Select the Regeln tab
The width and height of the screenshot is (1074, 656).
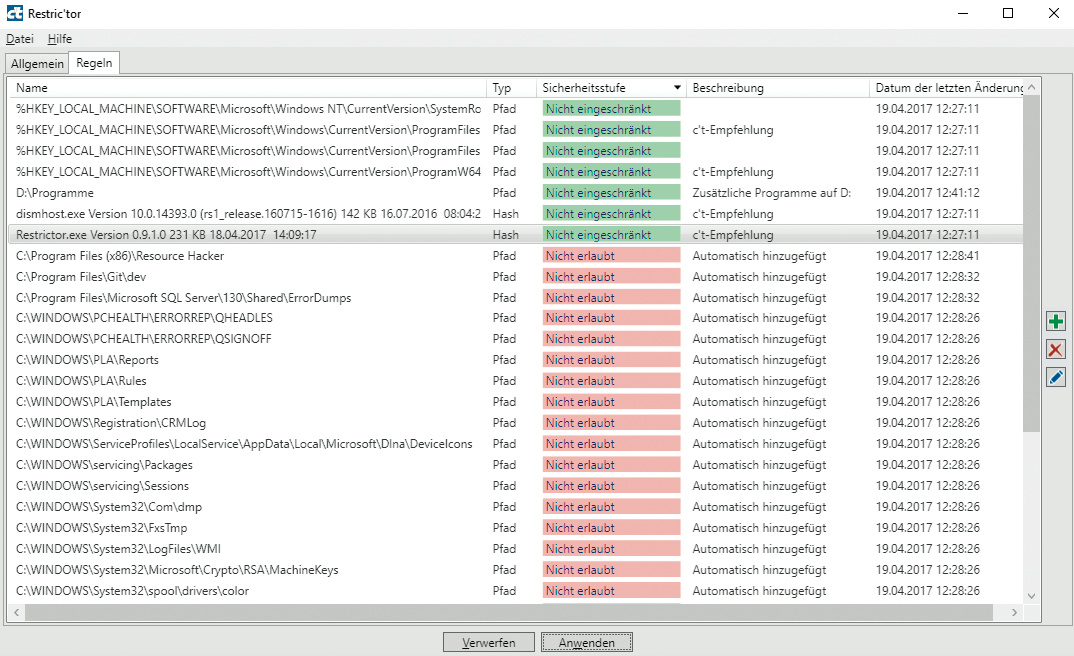95,63
